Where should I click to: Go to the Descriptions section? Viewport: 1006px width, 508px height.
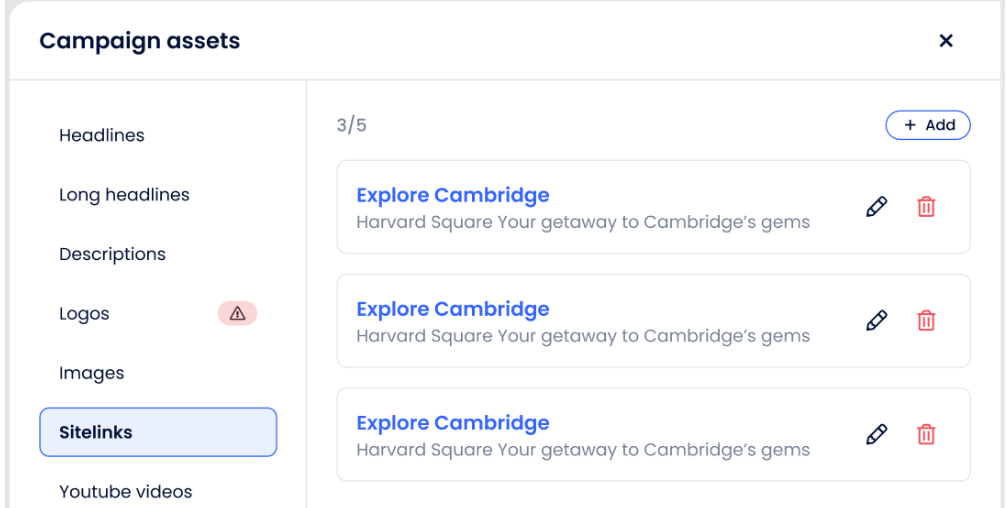click(x=112, y=254)
